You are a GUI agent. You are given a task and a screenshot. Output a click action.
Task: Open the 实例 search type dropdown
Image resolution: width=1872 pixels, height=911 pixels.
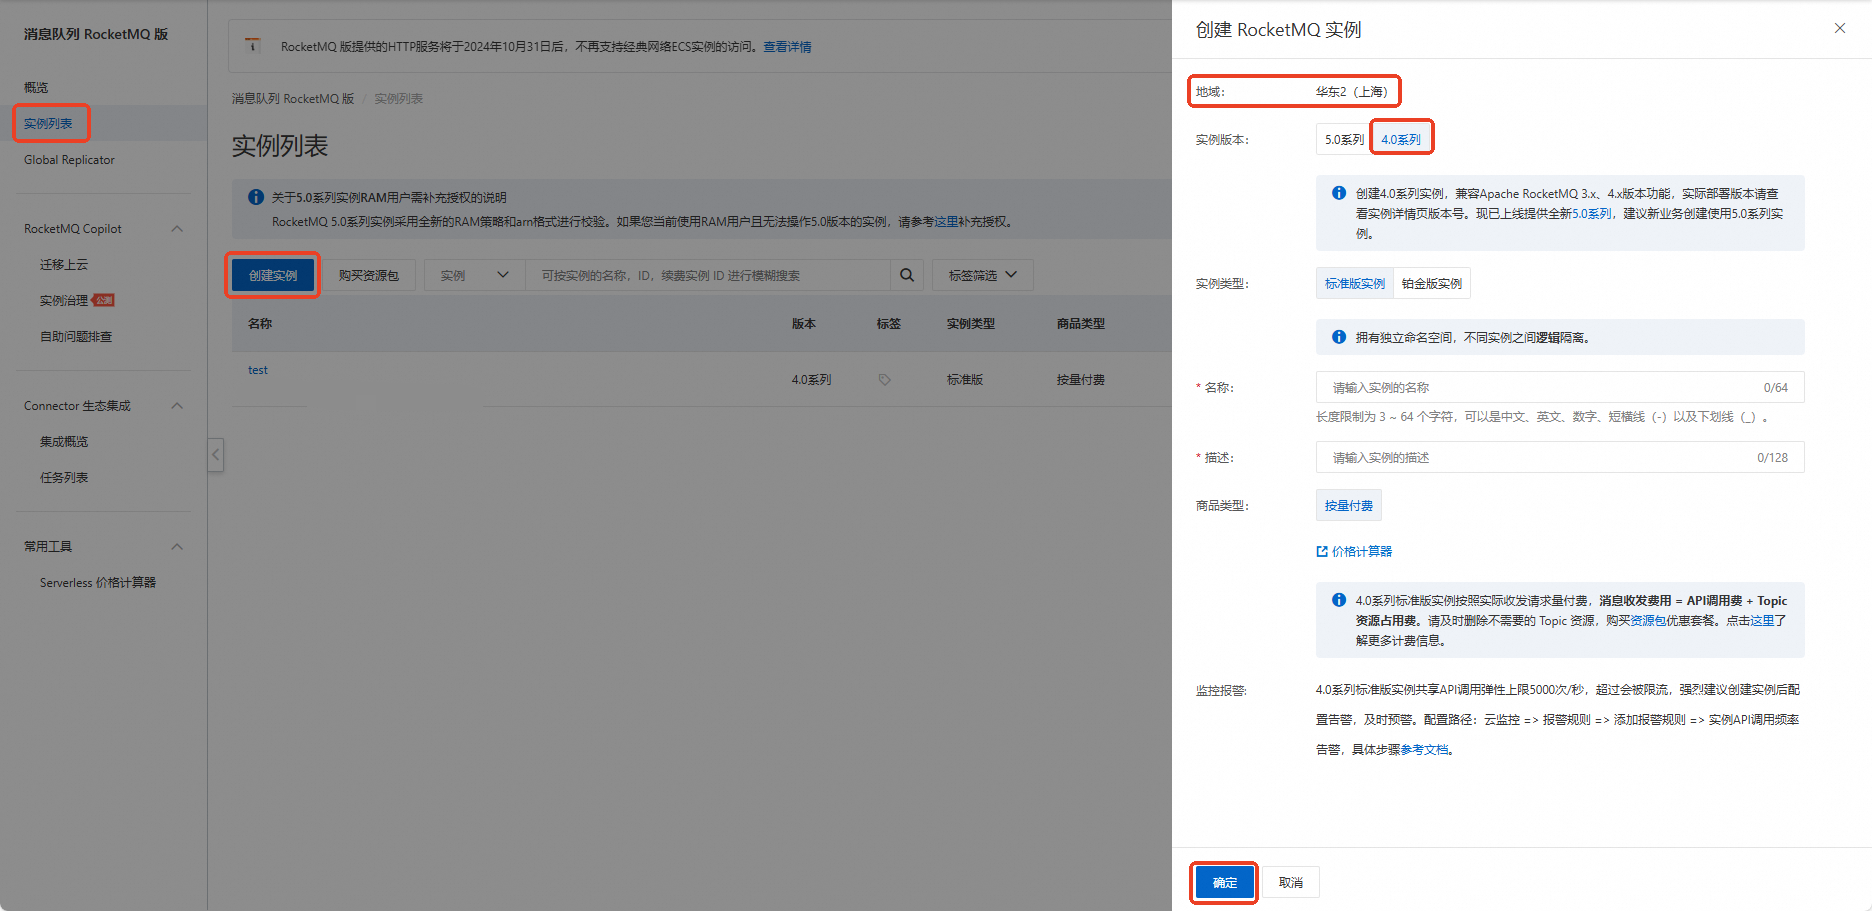[x=475, y=275]
